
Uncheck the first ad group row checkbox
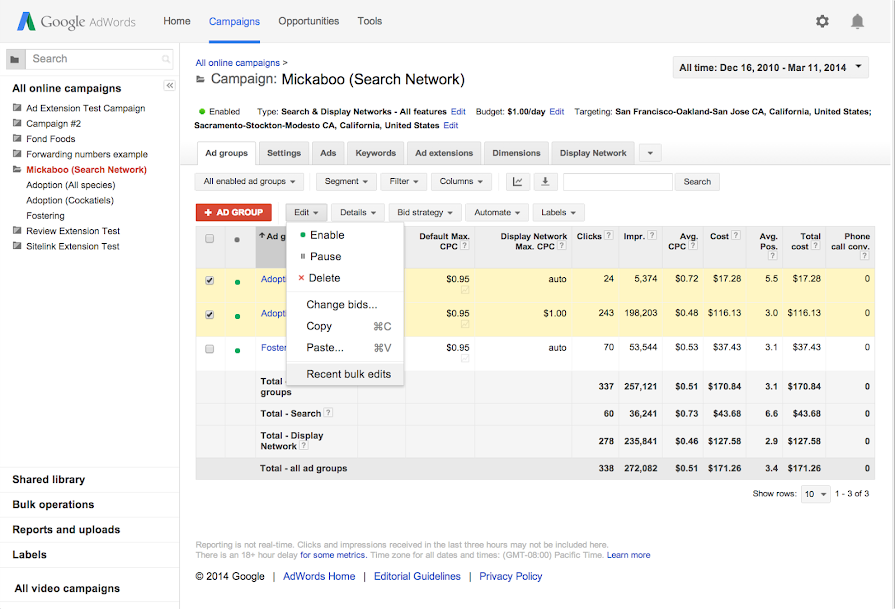(209, 280)
